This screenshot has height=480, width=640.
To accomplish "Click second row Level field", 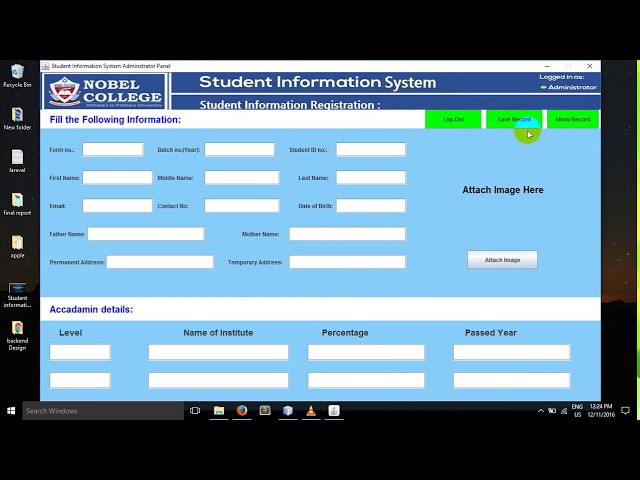I will coord(80,380).
